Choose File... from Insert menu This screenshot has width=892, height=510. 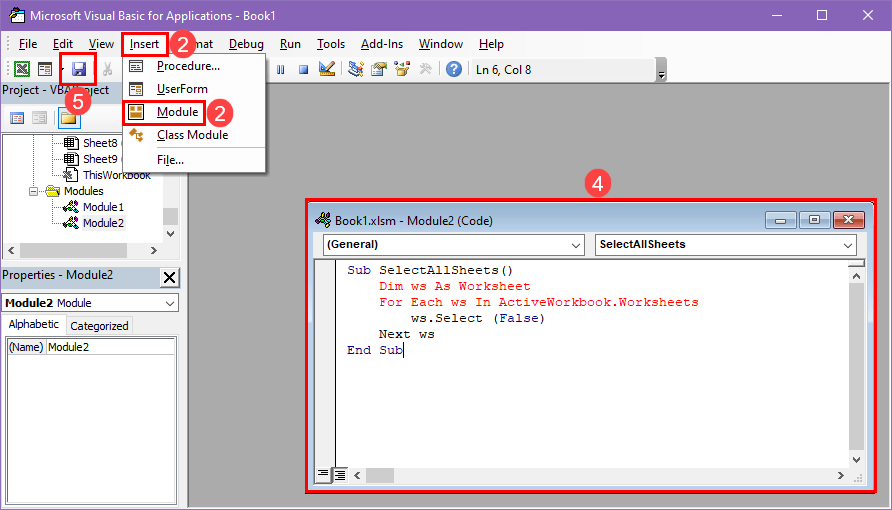coord(194,160)
